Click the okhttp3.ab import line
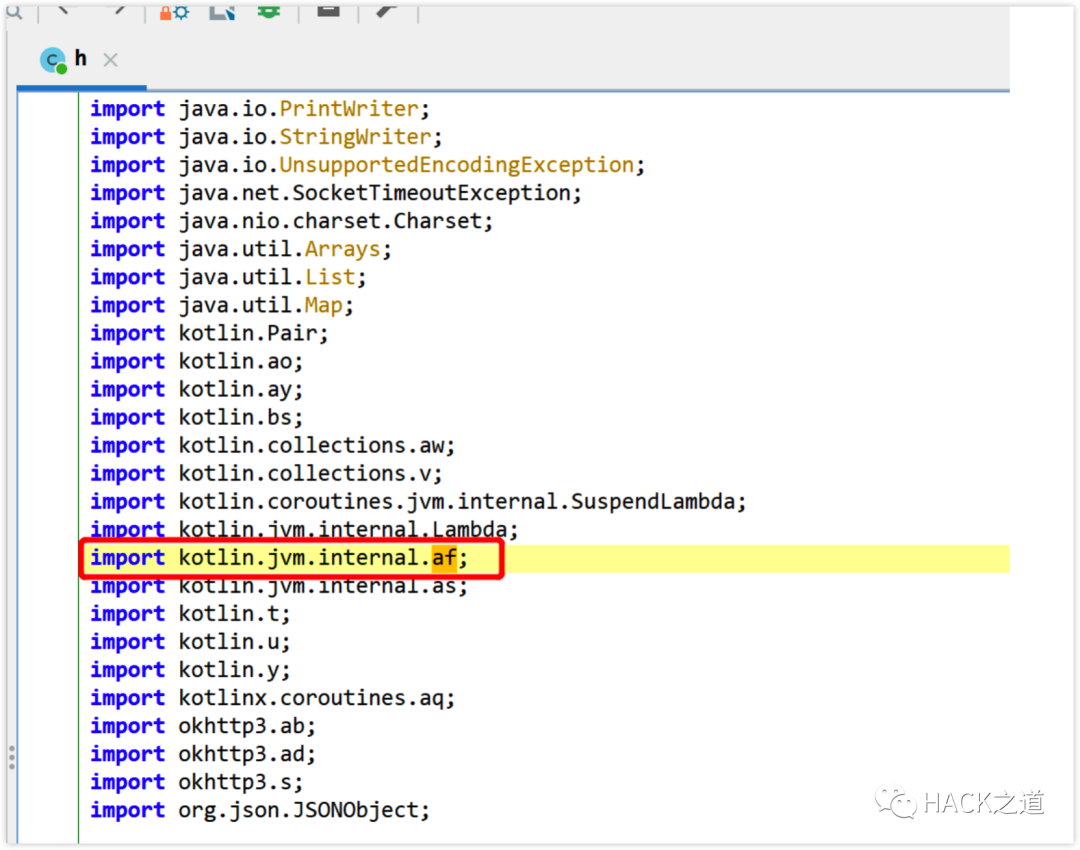Screen dimensions: 1080x850 pyautogui.click(x=203, y=727)
